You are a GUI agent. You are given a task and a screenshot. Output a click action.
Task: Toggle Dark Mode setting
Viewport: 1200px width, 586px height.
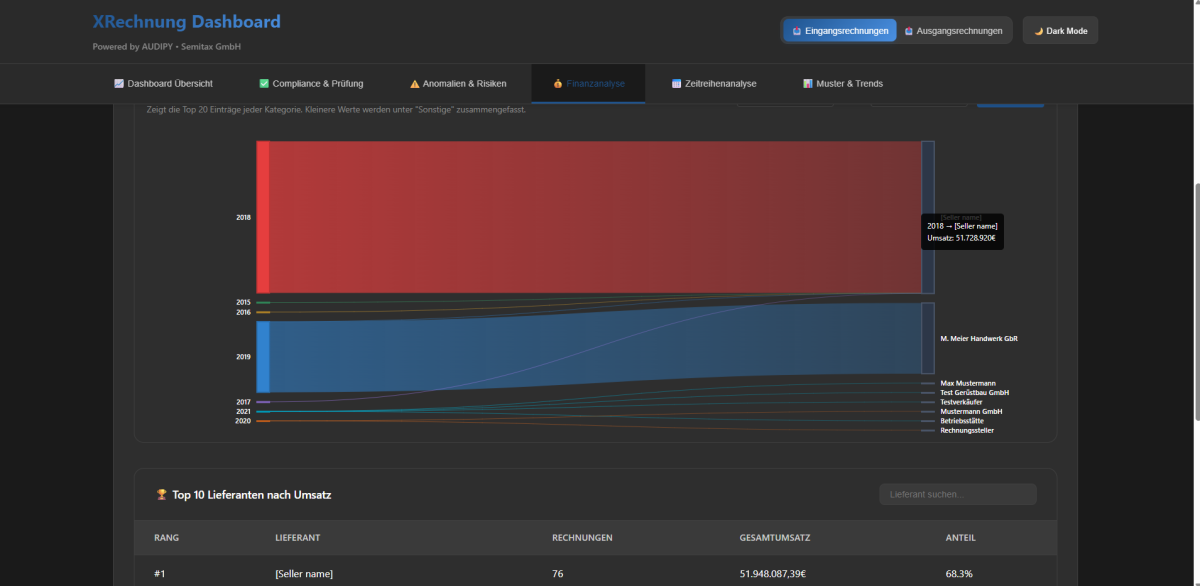pos(1060,31)
